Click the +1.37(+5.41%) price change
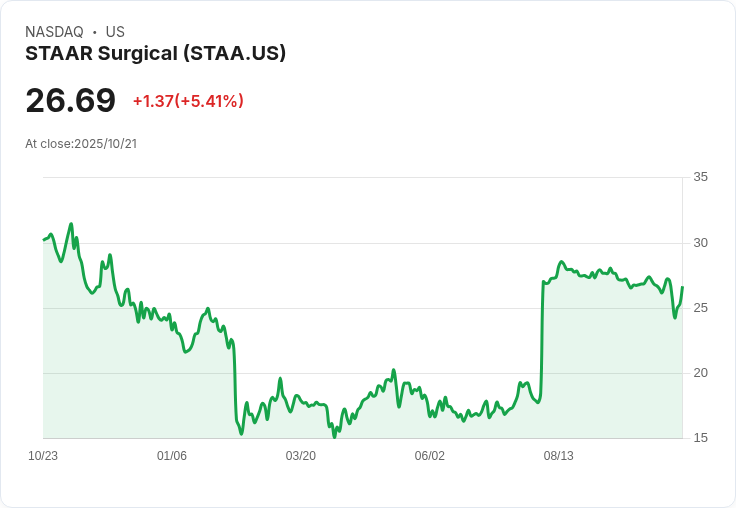The width and height of the screenshot is (736, 508). tap(188, 101)
